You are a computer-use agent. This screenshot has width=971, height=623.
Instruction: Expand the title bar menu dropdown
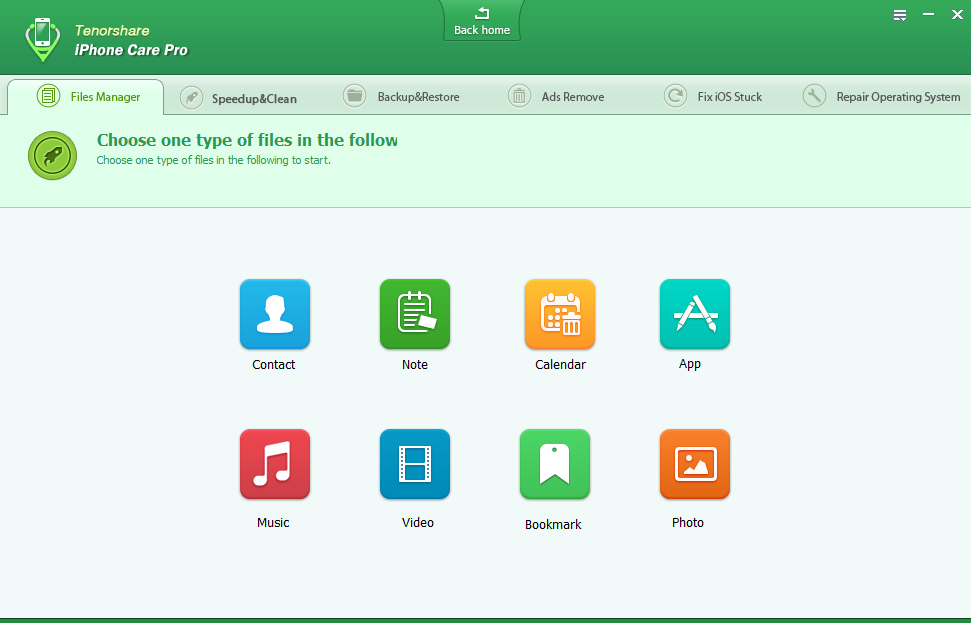[x=900, y=15]
